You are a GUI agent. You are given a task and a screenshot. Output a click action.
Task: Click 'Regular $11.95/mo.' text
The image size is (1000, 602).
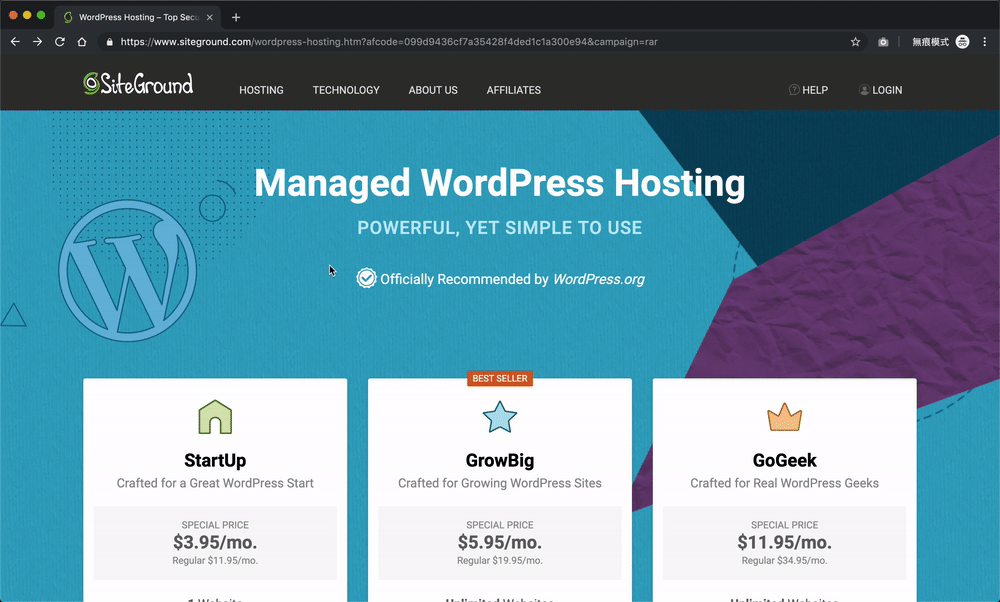click(x=215, y=561)
